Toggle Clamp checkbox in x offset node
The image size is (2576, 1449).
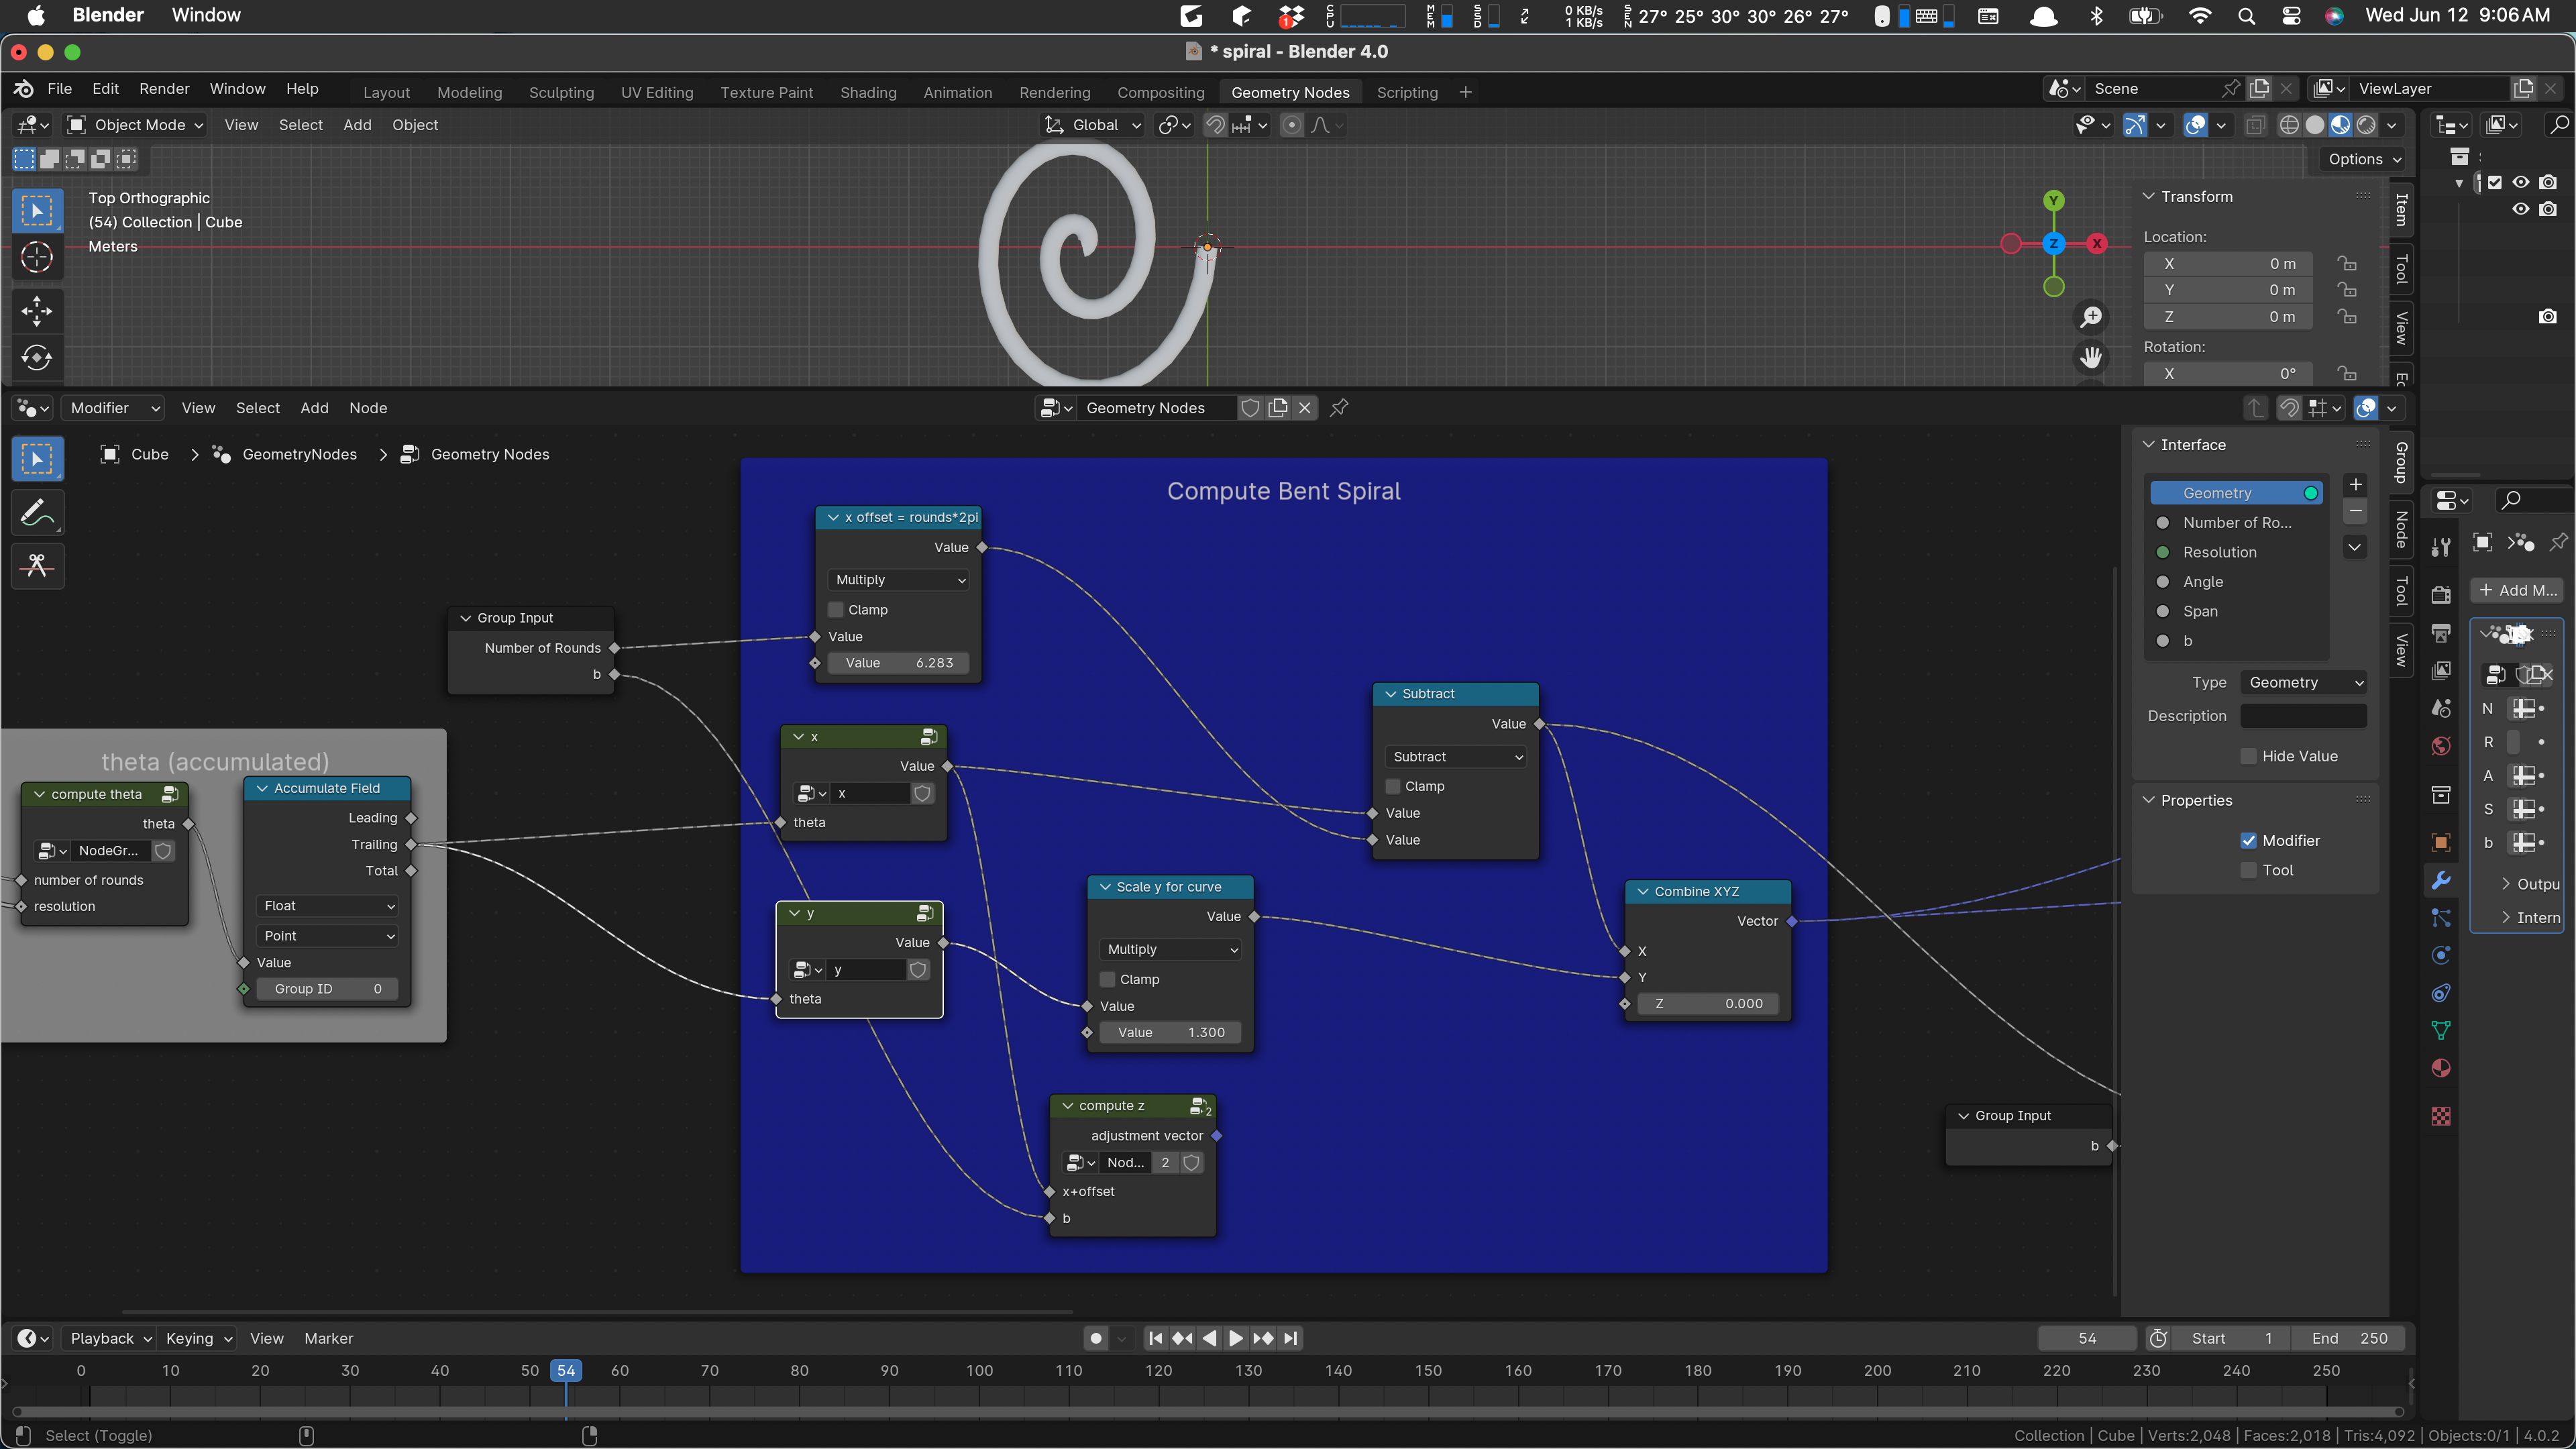(x=836, y=610)
